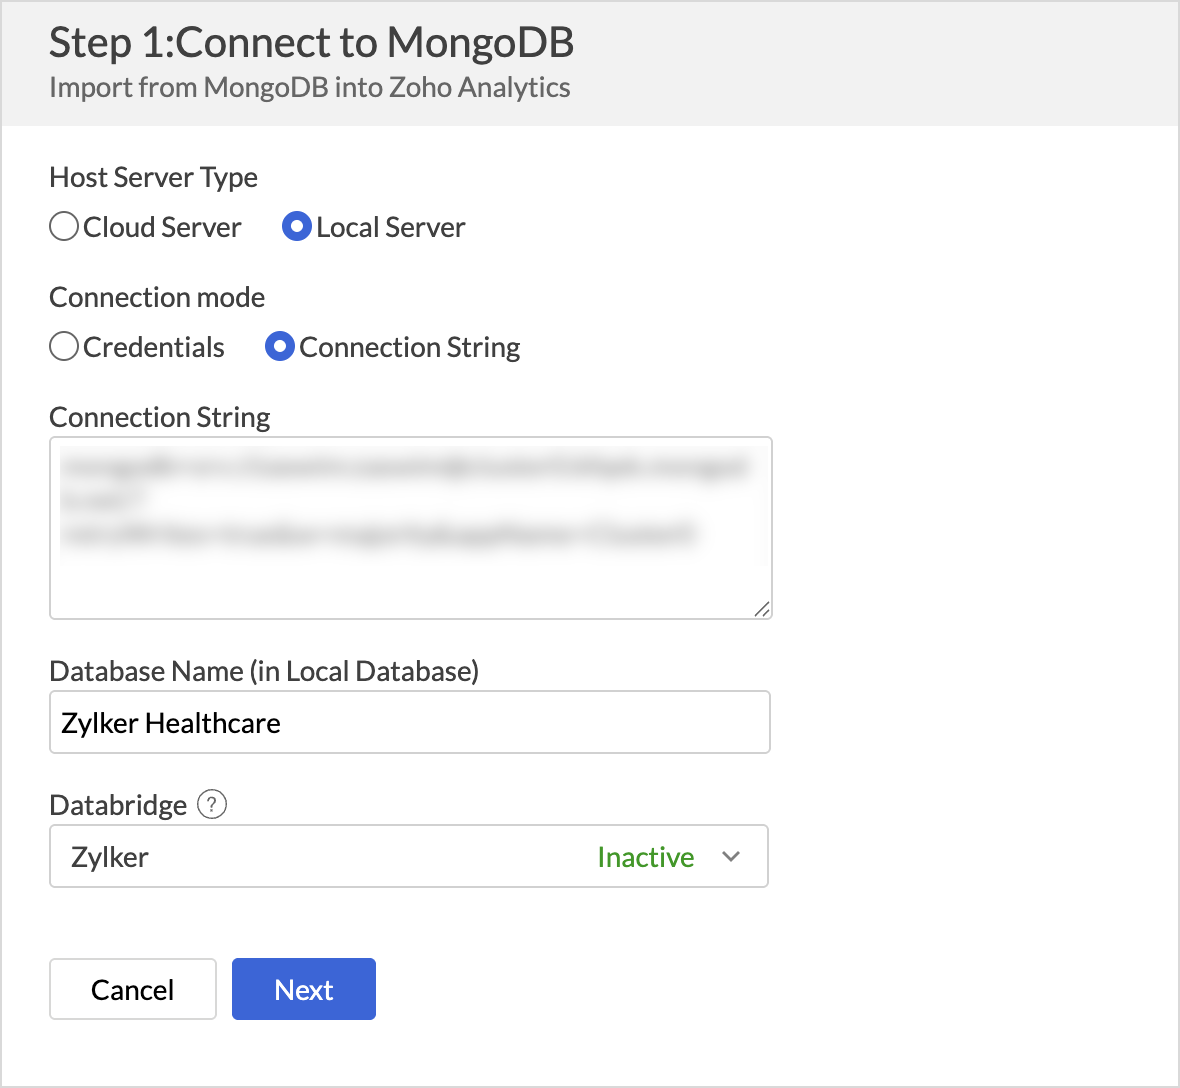Click the 'Local Server' option label text

pyautogui.click(x=391, y=226)
